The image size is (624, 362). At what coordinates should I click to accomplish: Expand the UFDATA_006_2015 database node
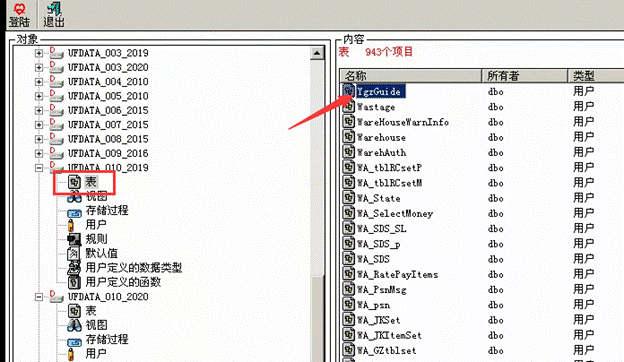(39, 110)
